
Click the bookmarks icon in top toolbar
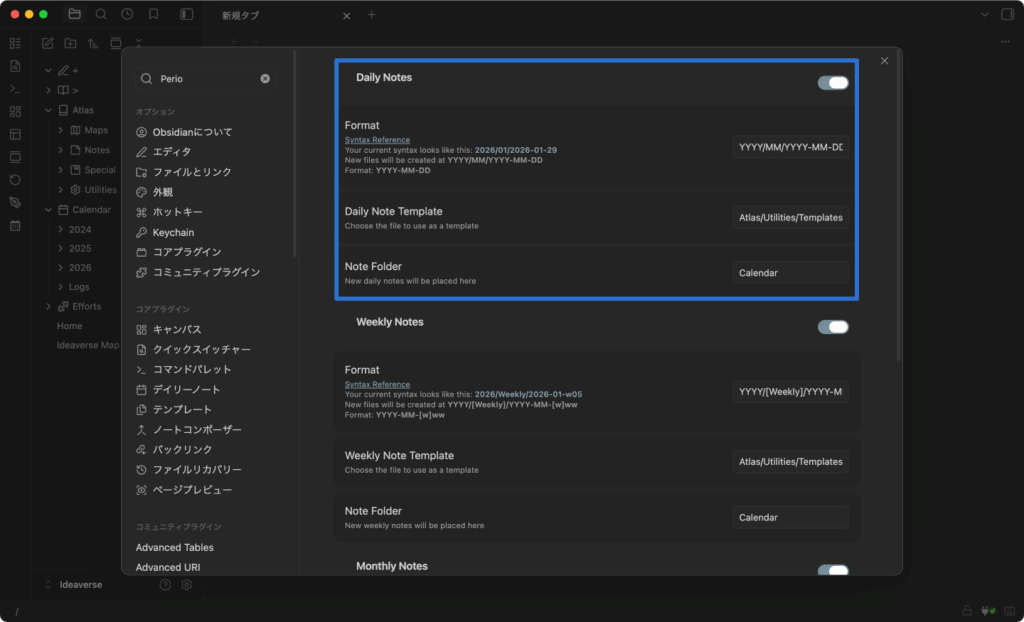153,15
